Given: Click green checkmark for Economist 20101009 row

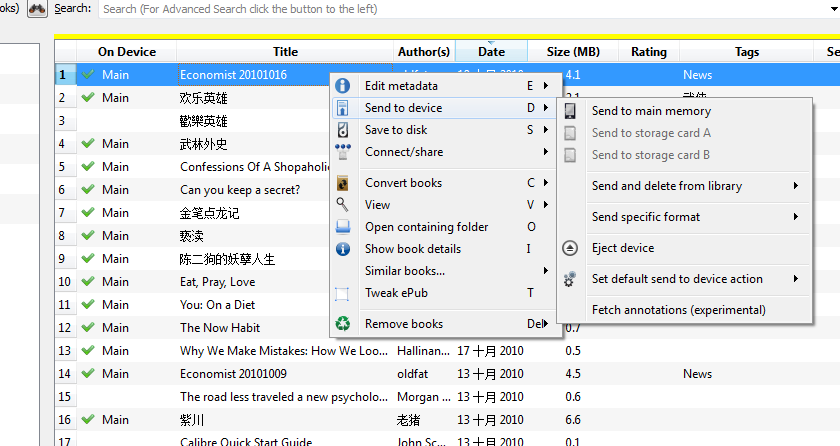Looking at the screenshot, I should pos(88,374).
